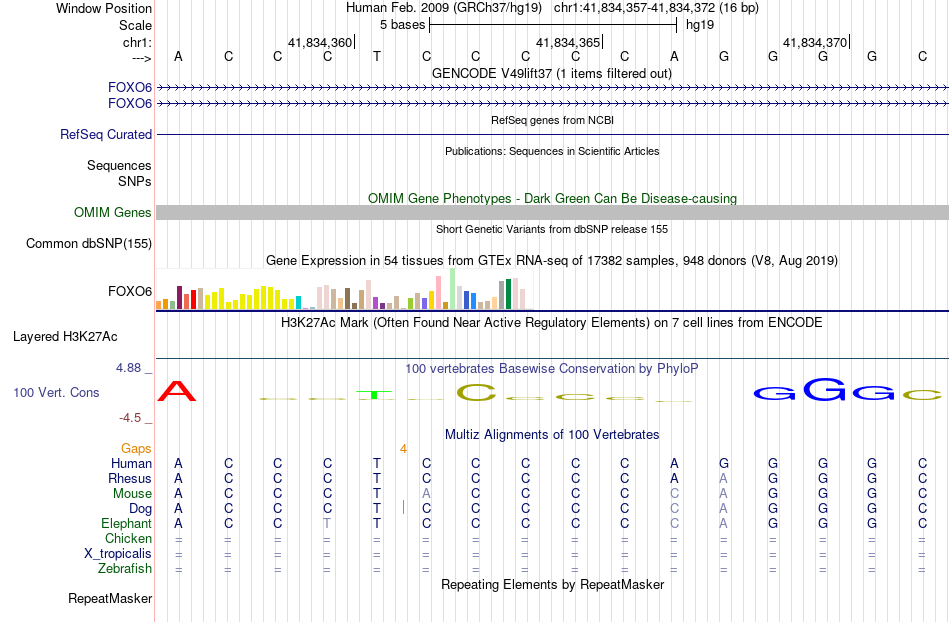Screen dimensions: 950x622
Task: Click the Scale ruler label
Action: 136,26
